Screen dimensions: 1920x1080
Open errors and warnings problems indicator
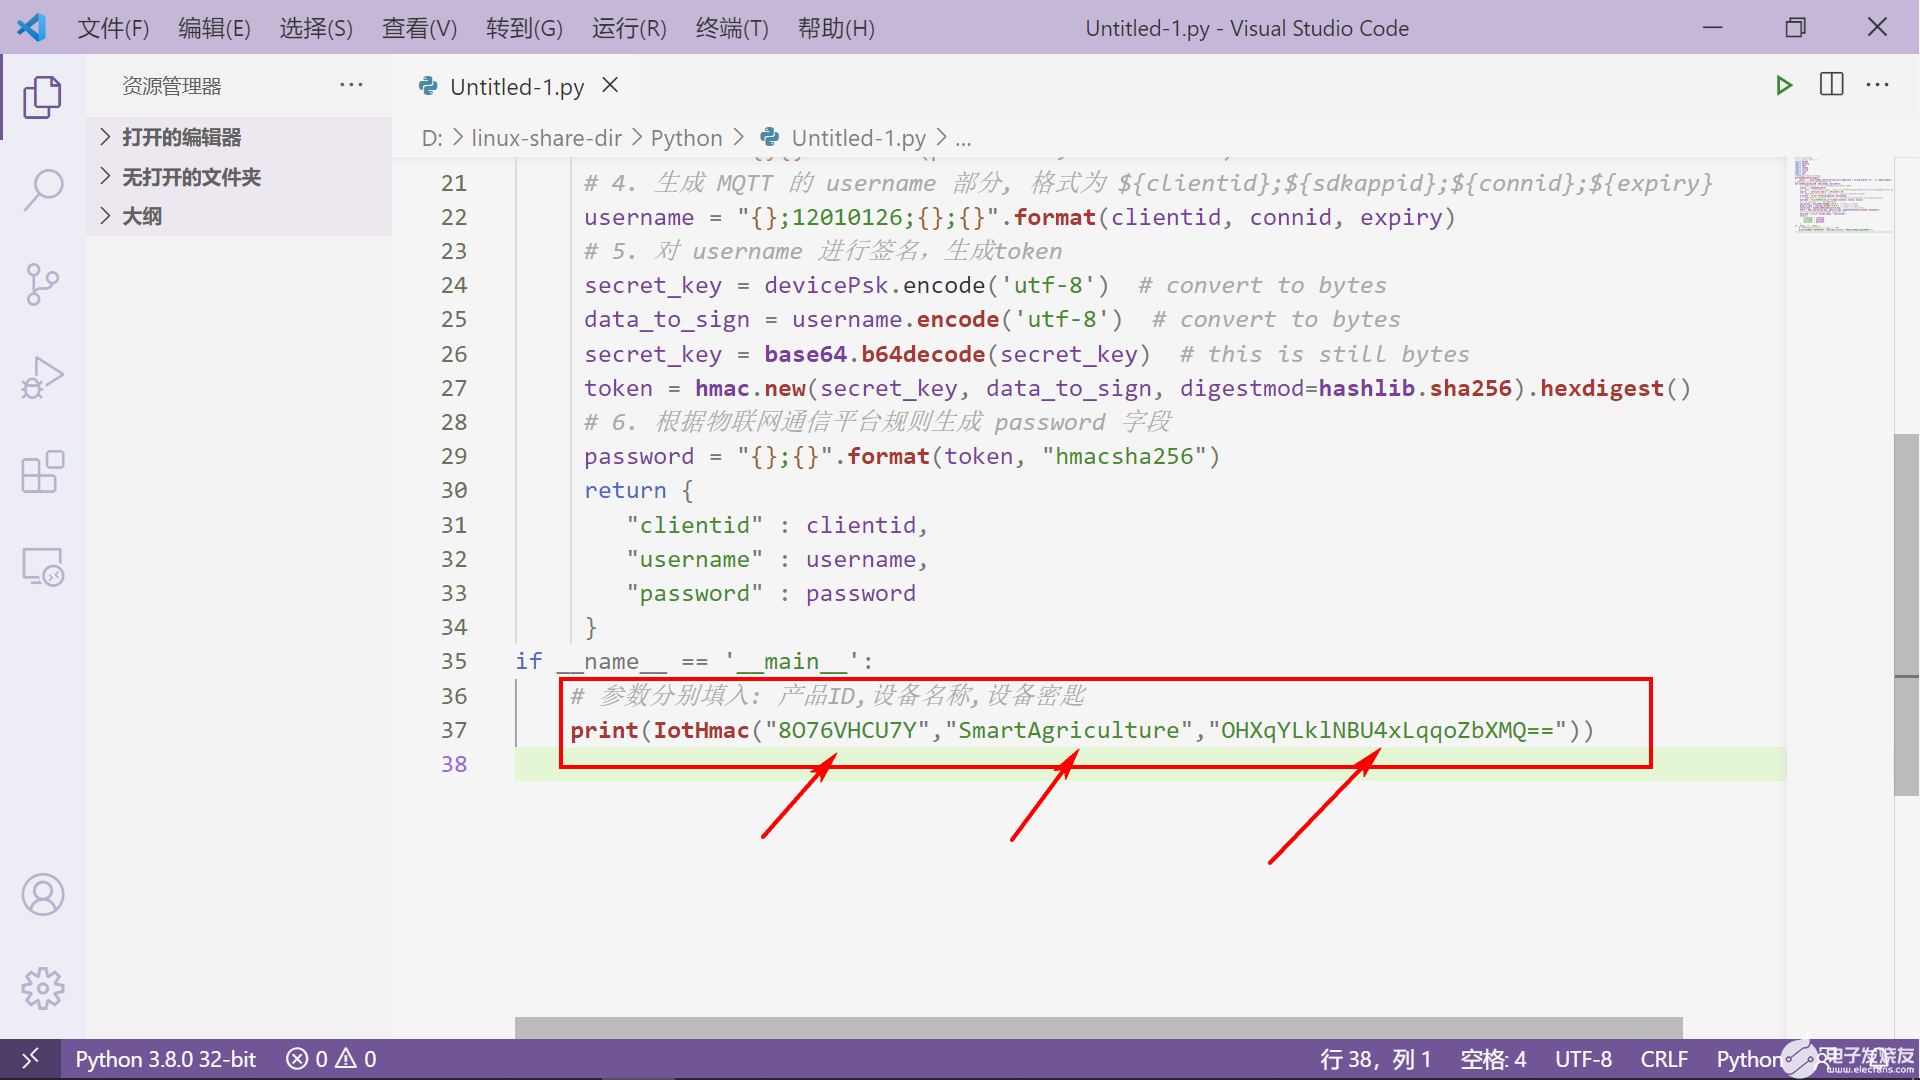(x=331, y=1059)
